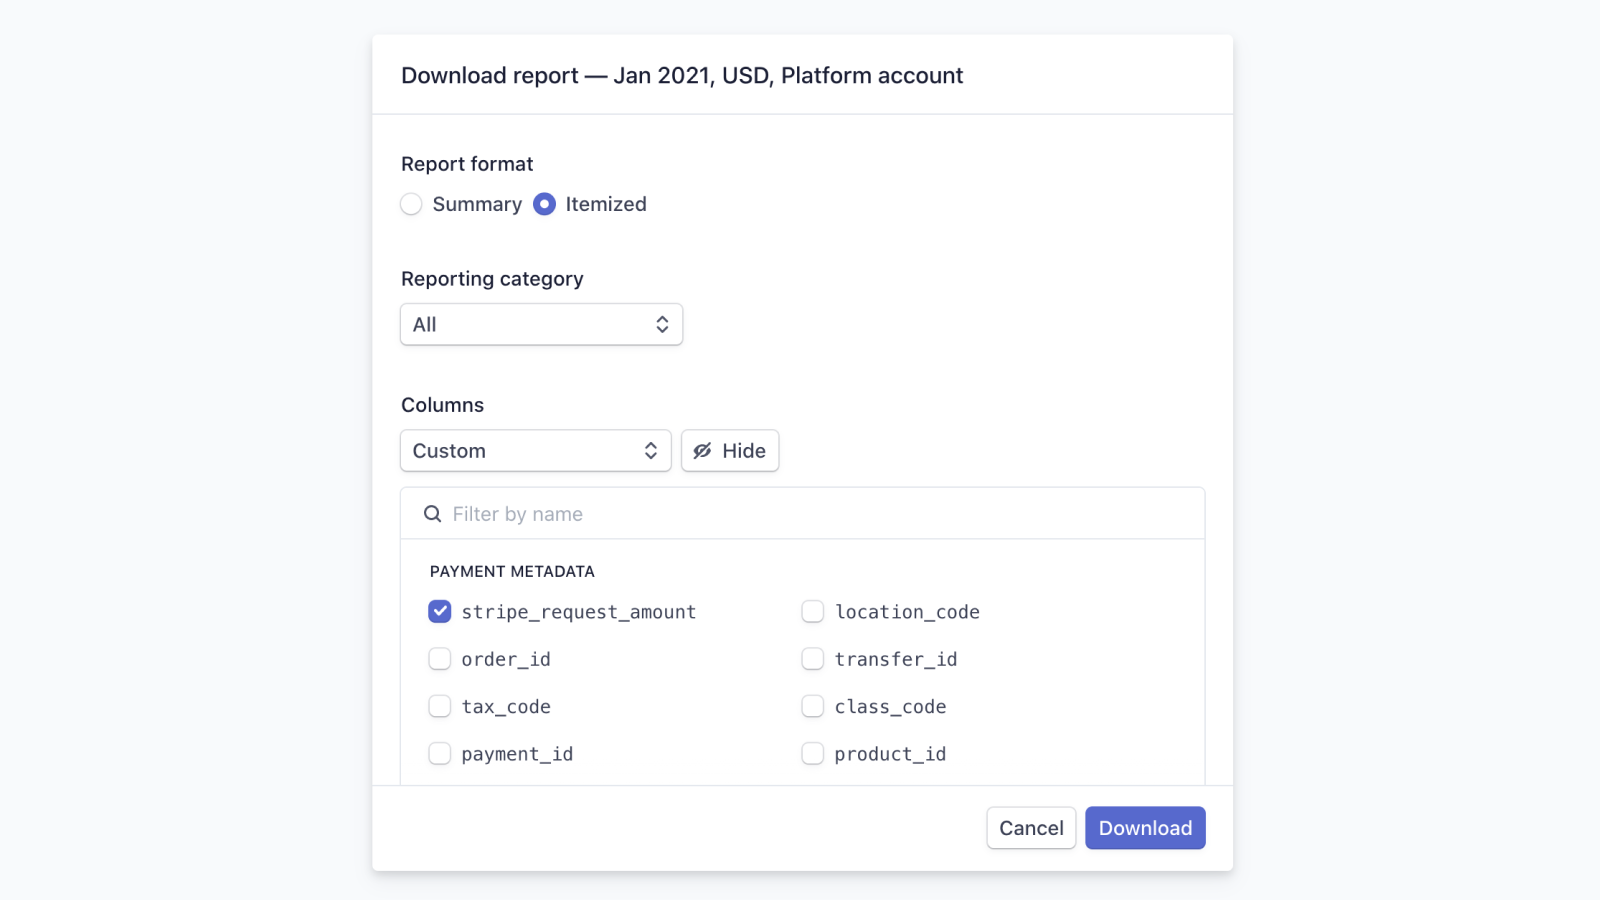The height and width of the screenshot is (900, 1600).
Task: Cancel the report download dialog
Action: pyautogui.click(x=1031, y=828)
